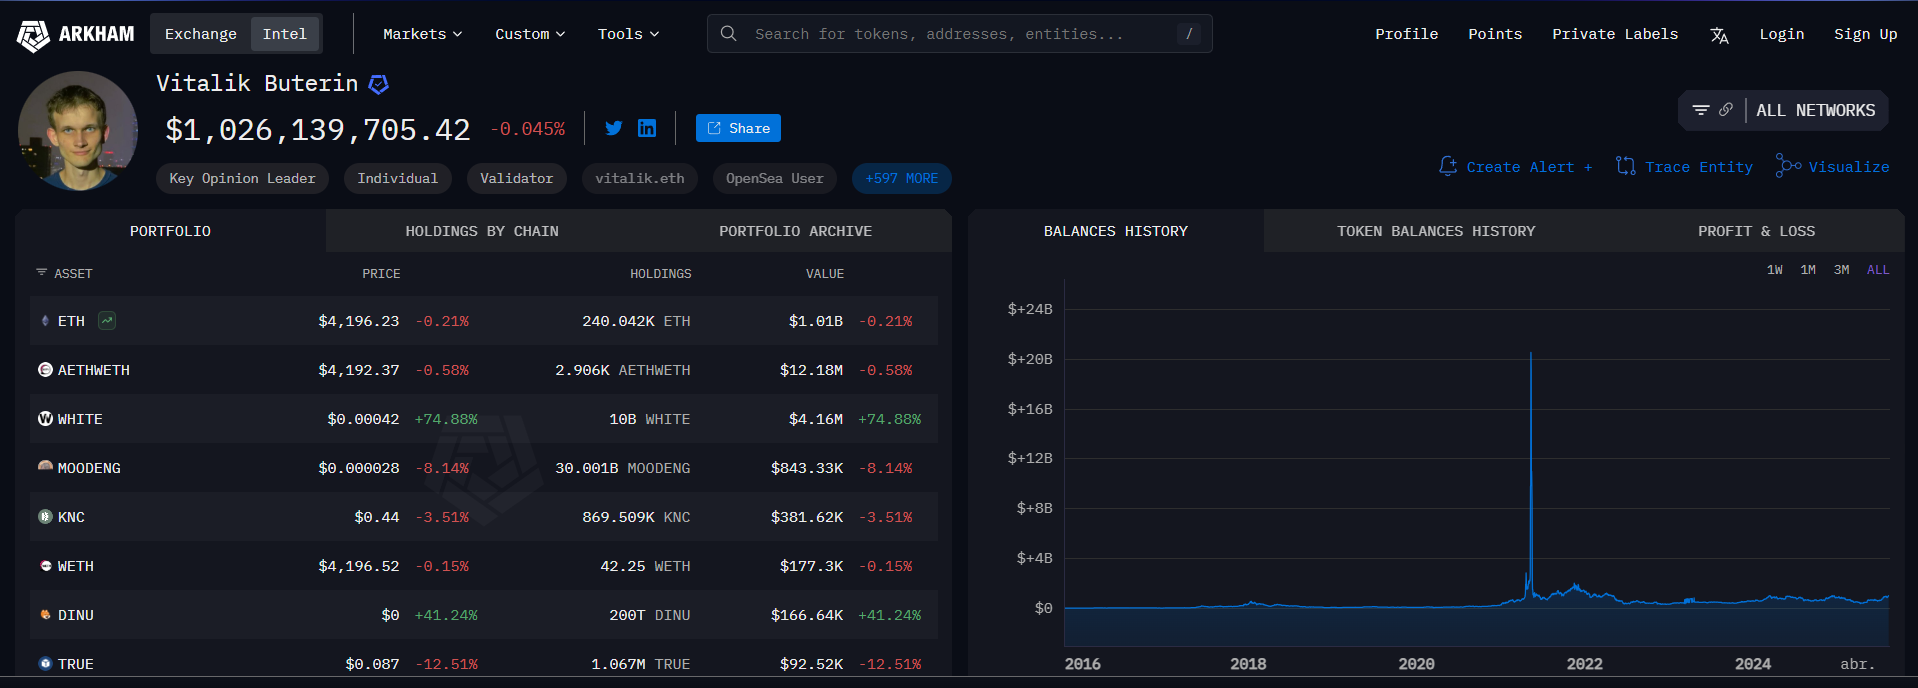Open the PORTFOLIO ARCHIVE tab
This screenshot has height=688, width=1918.
795,231
